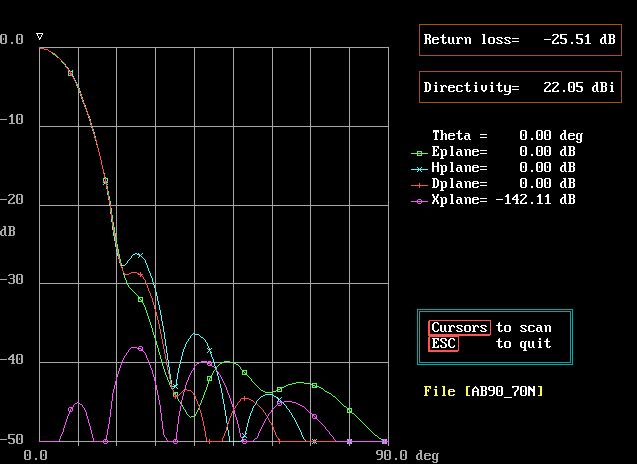637x464 pixels.
Task: Click the dB y-axis unit label
Action: coord(8,232)
